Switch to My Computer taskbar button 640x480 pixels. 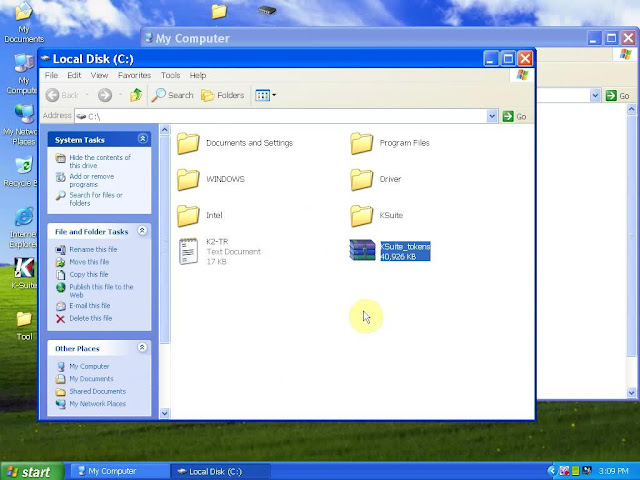coord(118,471)
